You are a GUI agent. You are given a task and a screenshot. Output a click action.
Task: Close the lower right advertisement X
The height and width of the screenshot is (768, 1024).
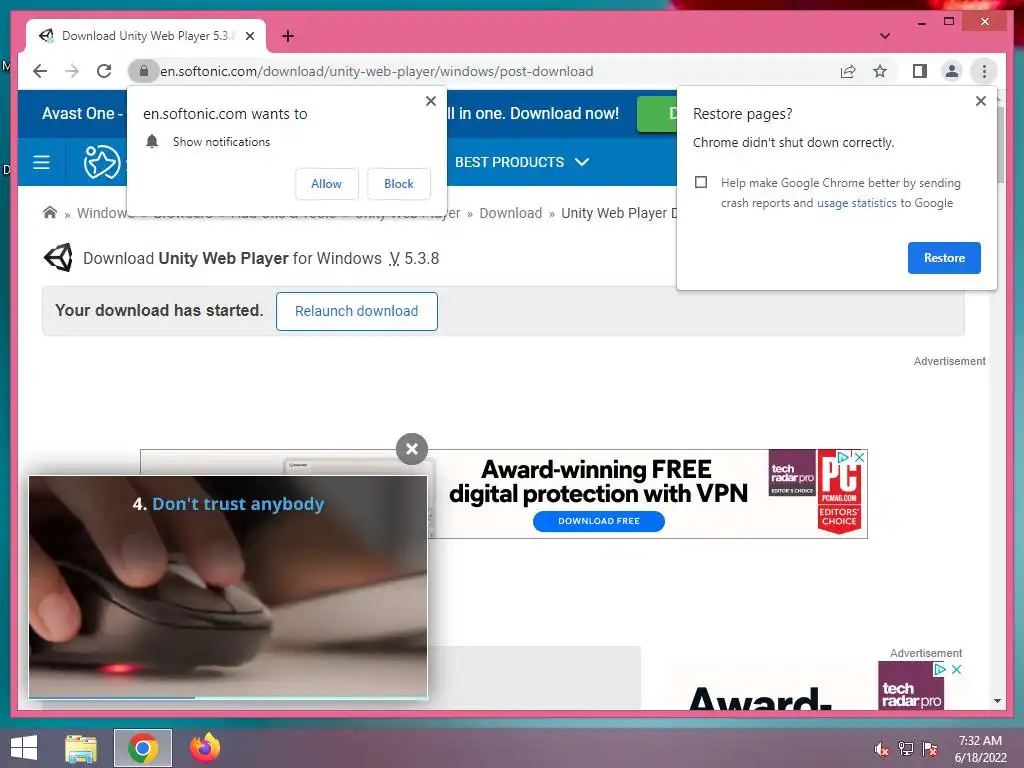(956, 669)
